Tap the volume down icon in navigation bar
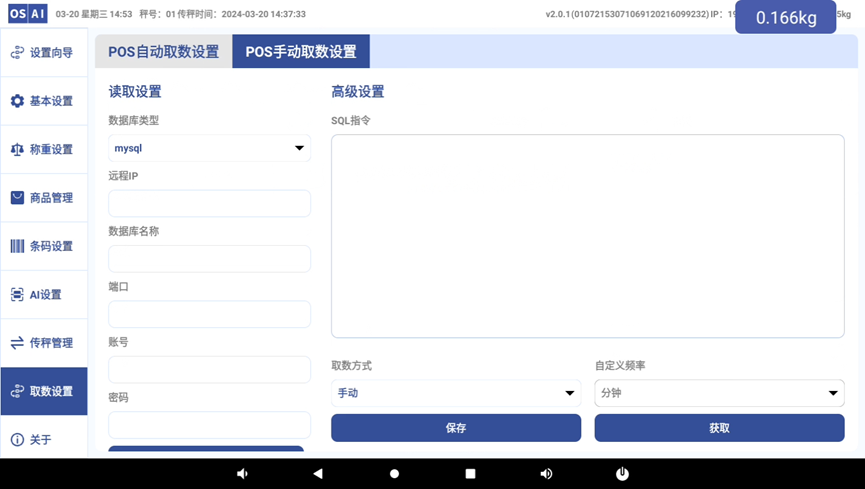The image size is (865, 489). pos(242,473)
